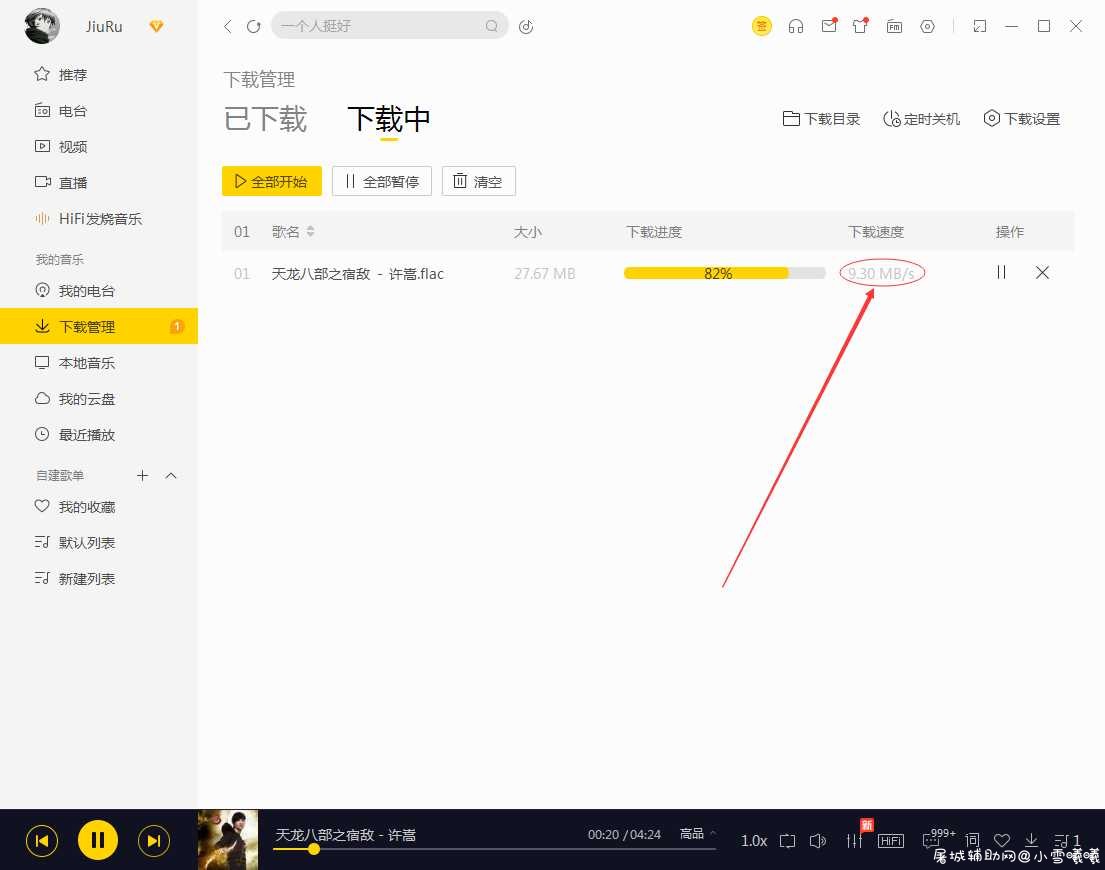Screen dimensions: 1105x870
Task: Click the 清空 button
Action: 479,181
